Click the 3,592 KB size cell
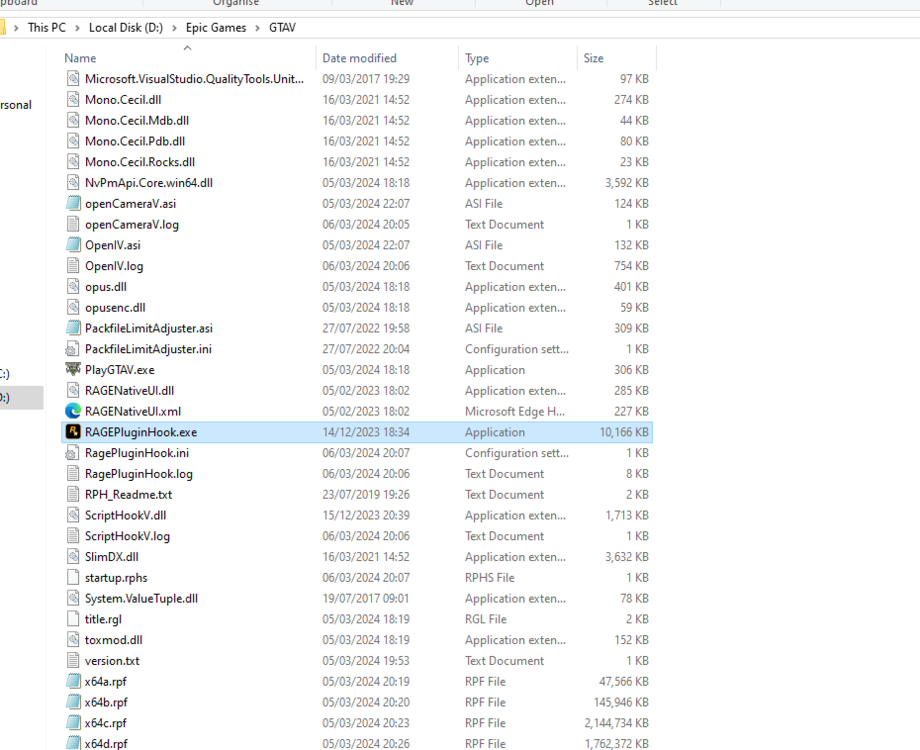 pyautogui.click(x=627, y=183)
